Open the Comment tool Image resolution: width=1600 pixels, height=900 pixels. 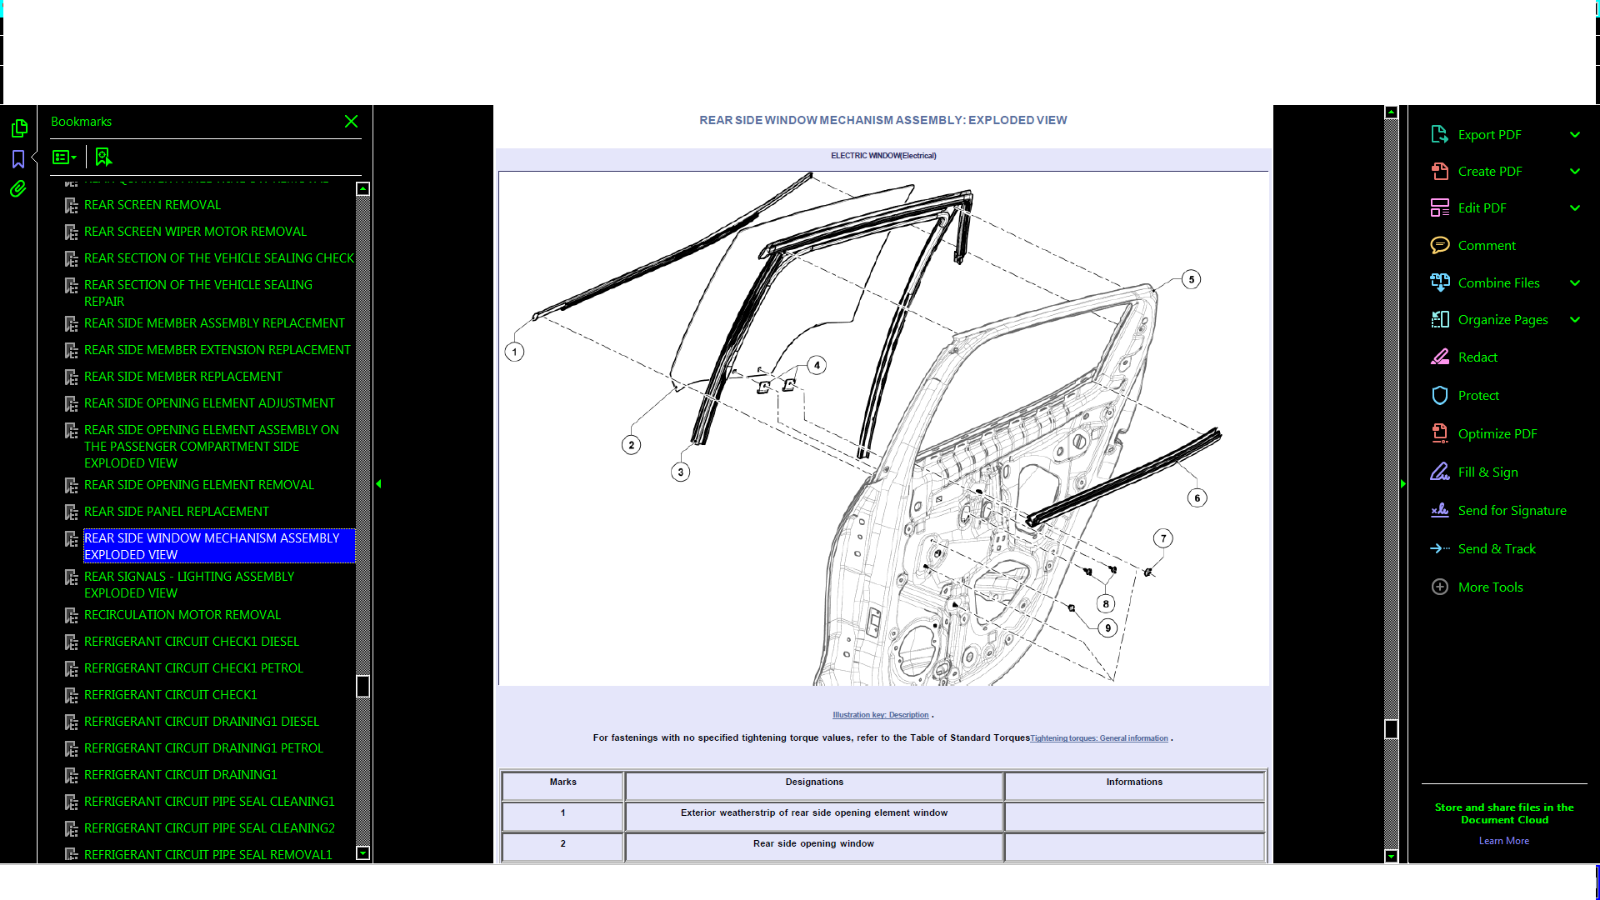pyautogui.click(x=1486, y=245)
